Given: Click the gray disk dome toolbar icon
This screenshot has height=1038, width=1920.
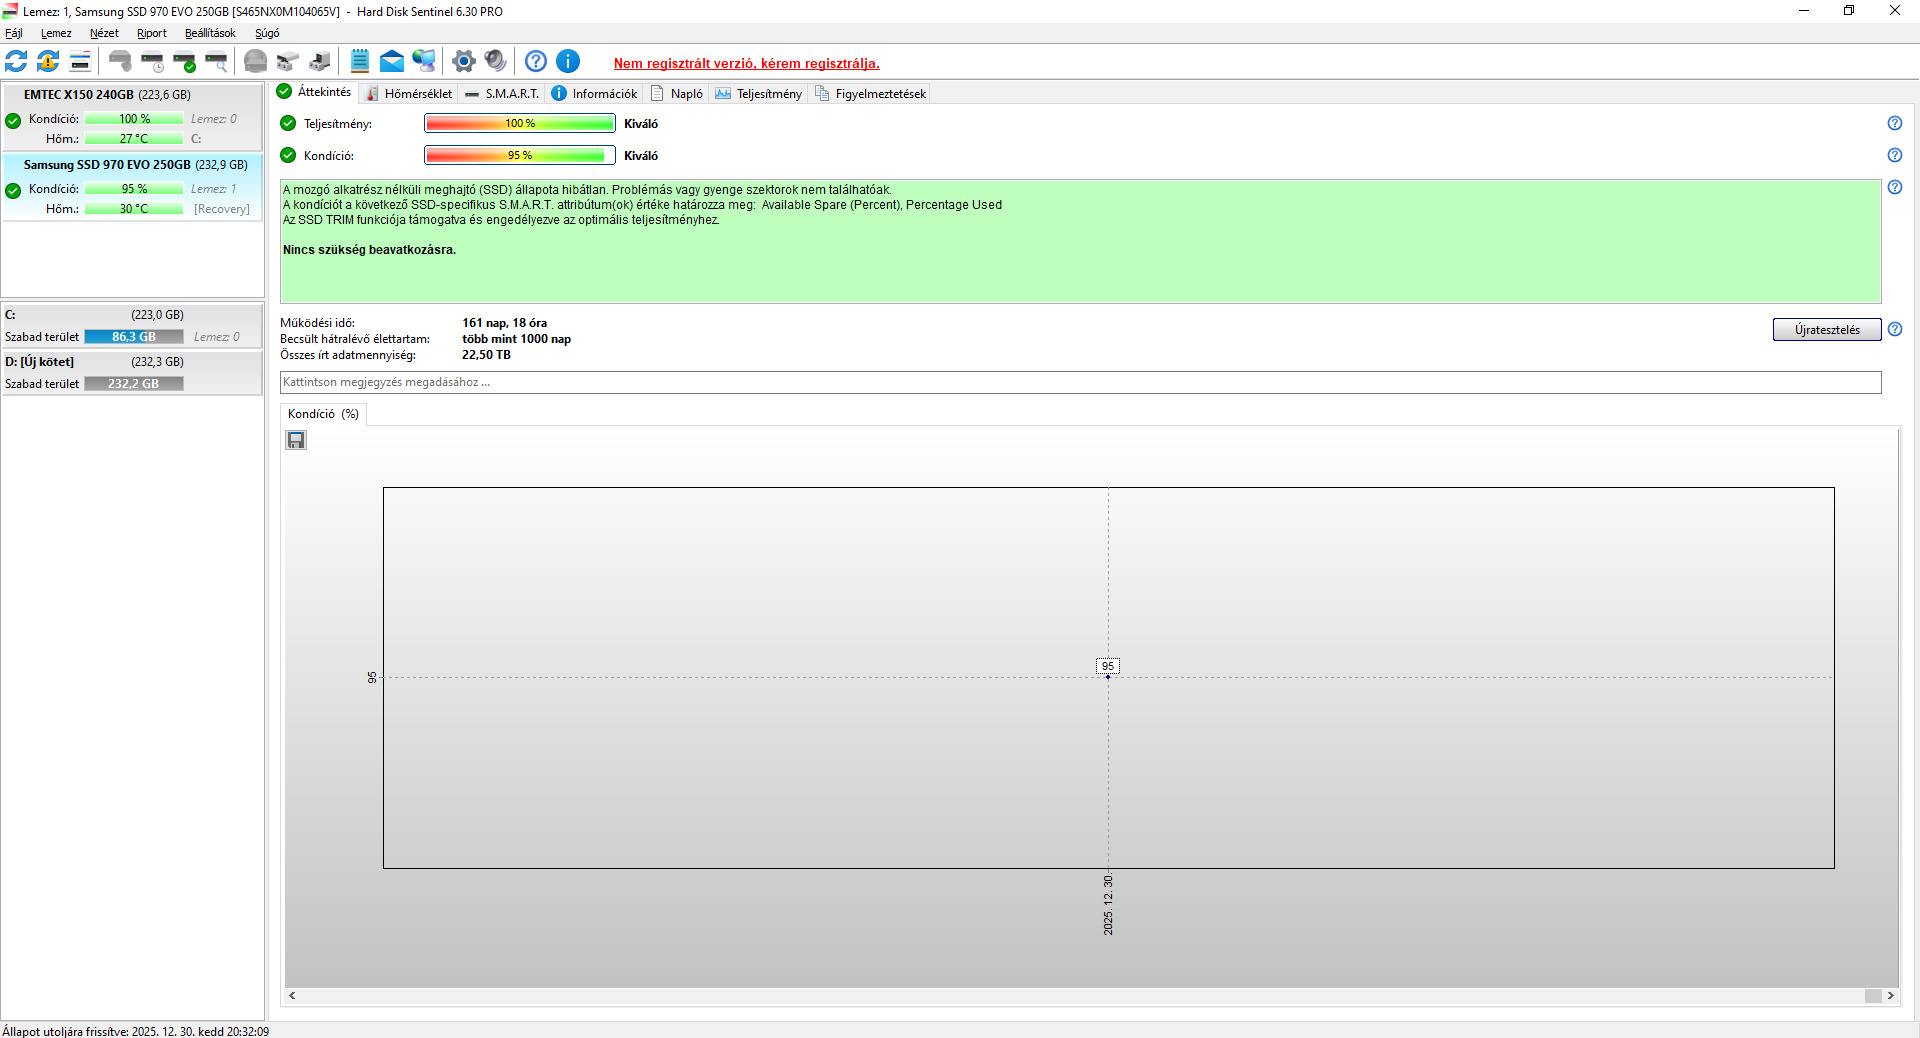Looking at the screenshot, I should 256,61.
